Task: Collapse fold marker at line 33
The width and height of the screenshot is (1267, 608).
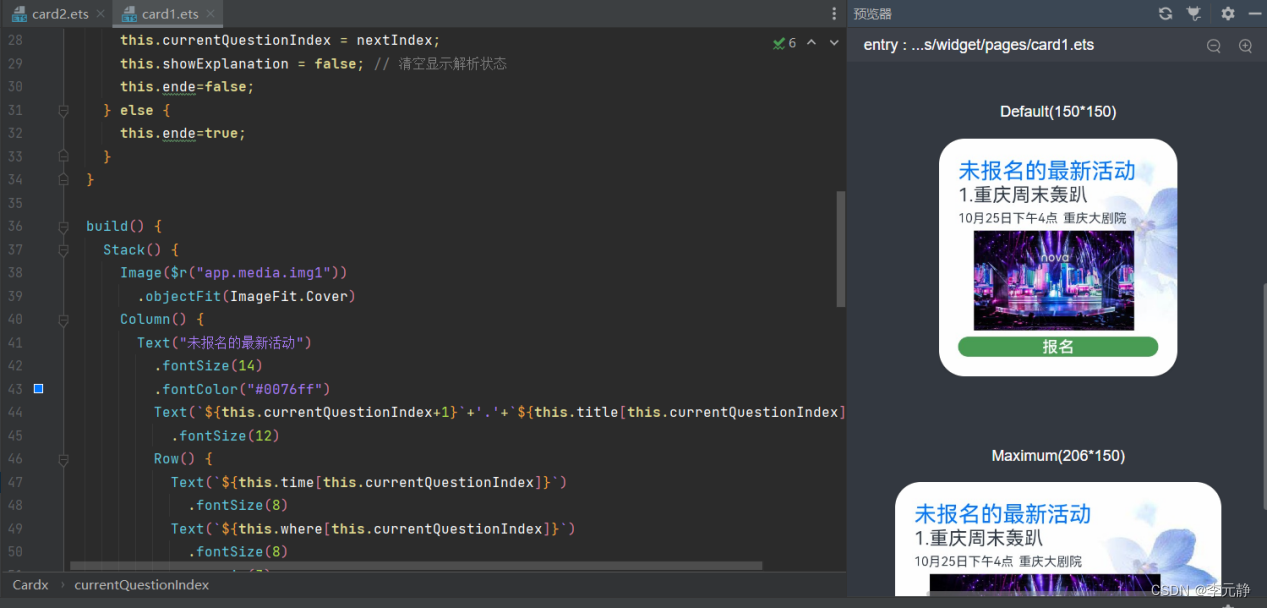Action: pyautogui.click(x=64, y=157)
